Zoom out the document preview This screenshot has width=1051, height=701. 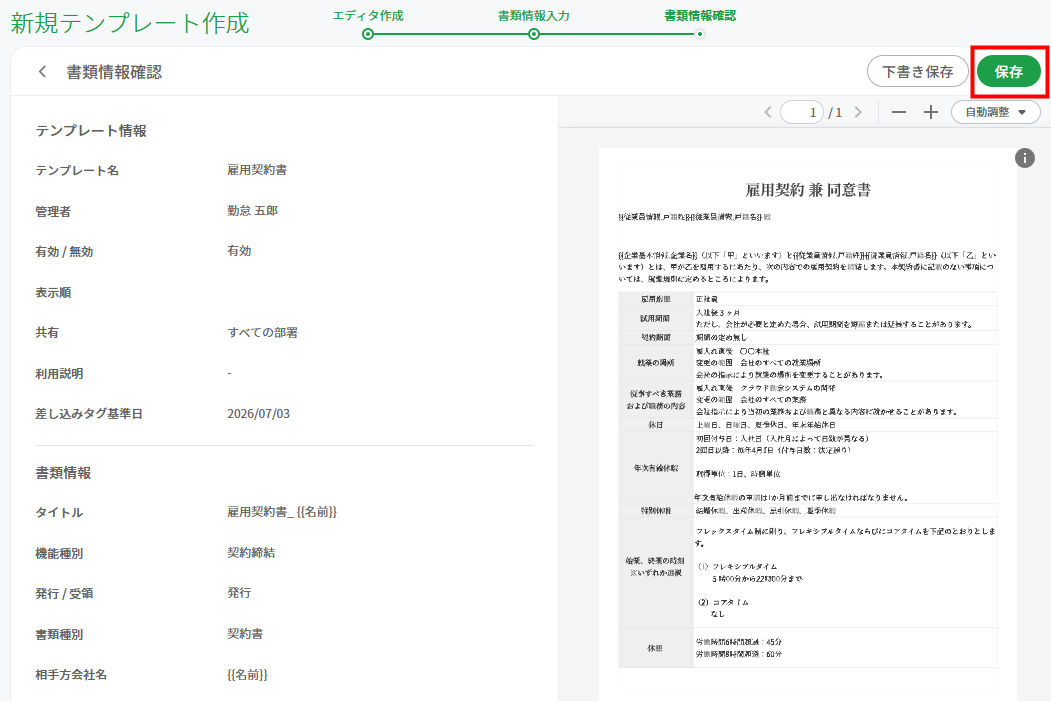click(899, 113)
